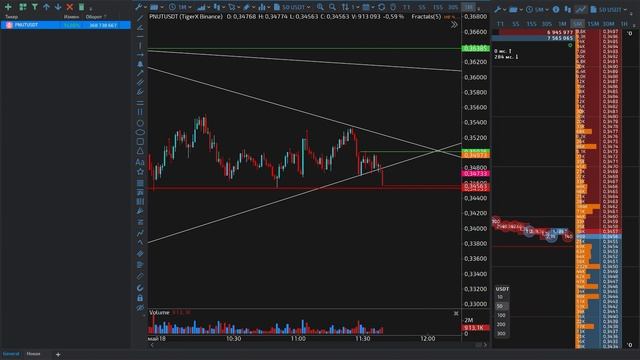Open the chart wrench settings dropdown
This screenshot has width=640, height=360.
(141, 7)
